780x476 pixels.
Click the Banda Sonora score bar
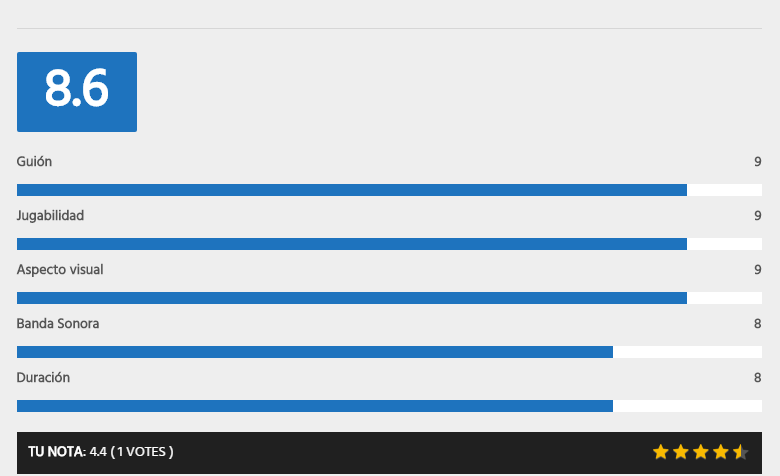click(x=389, y=352)
